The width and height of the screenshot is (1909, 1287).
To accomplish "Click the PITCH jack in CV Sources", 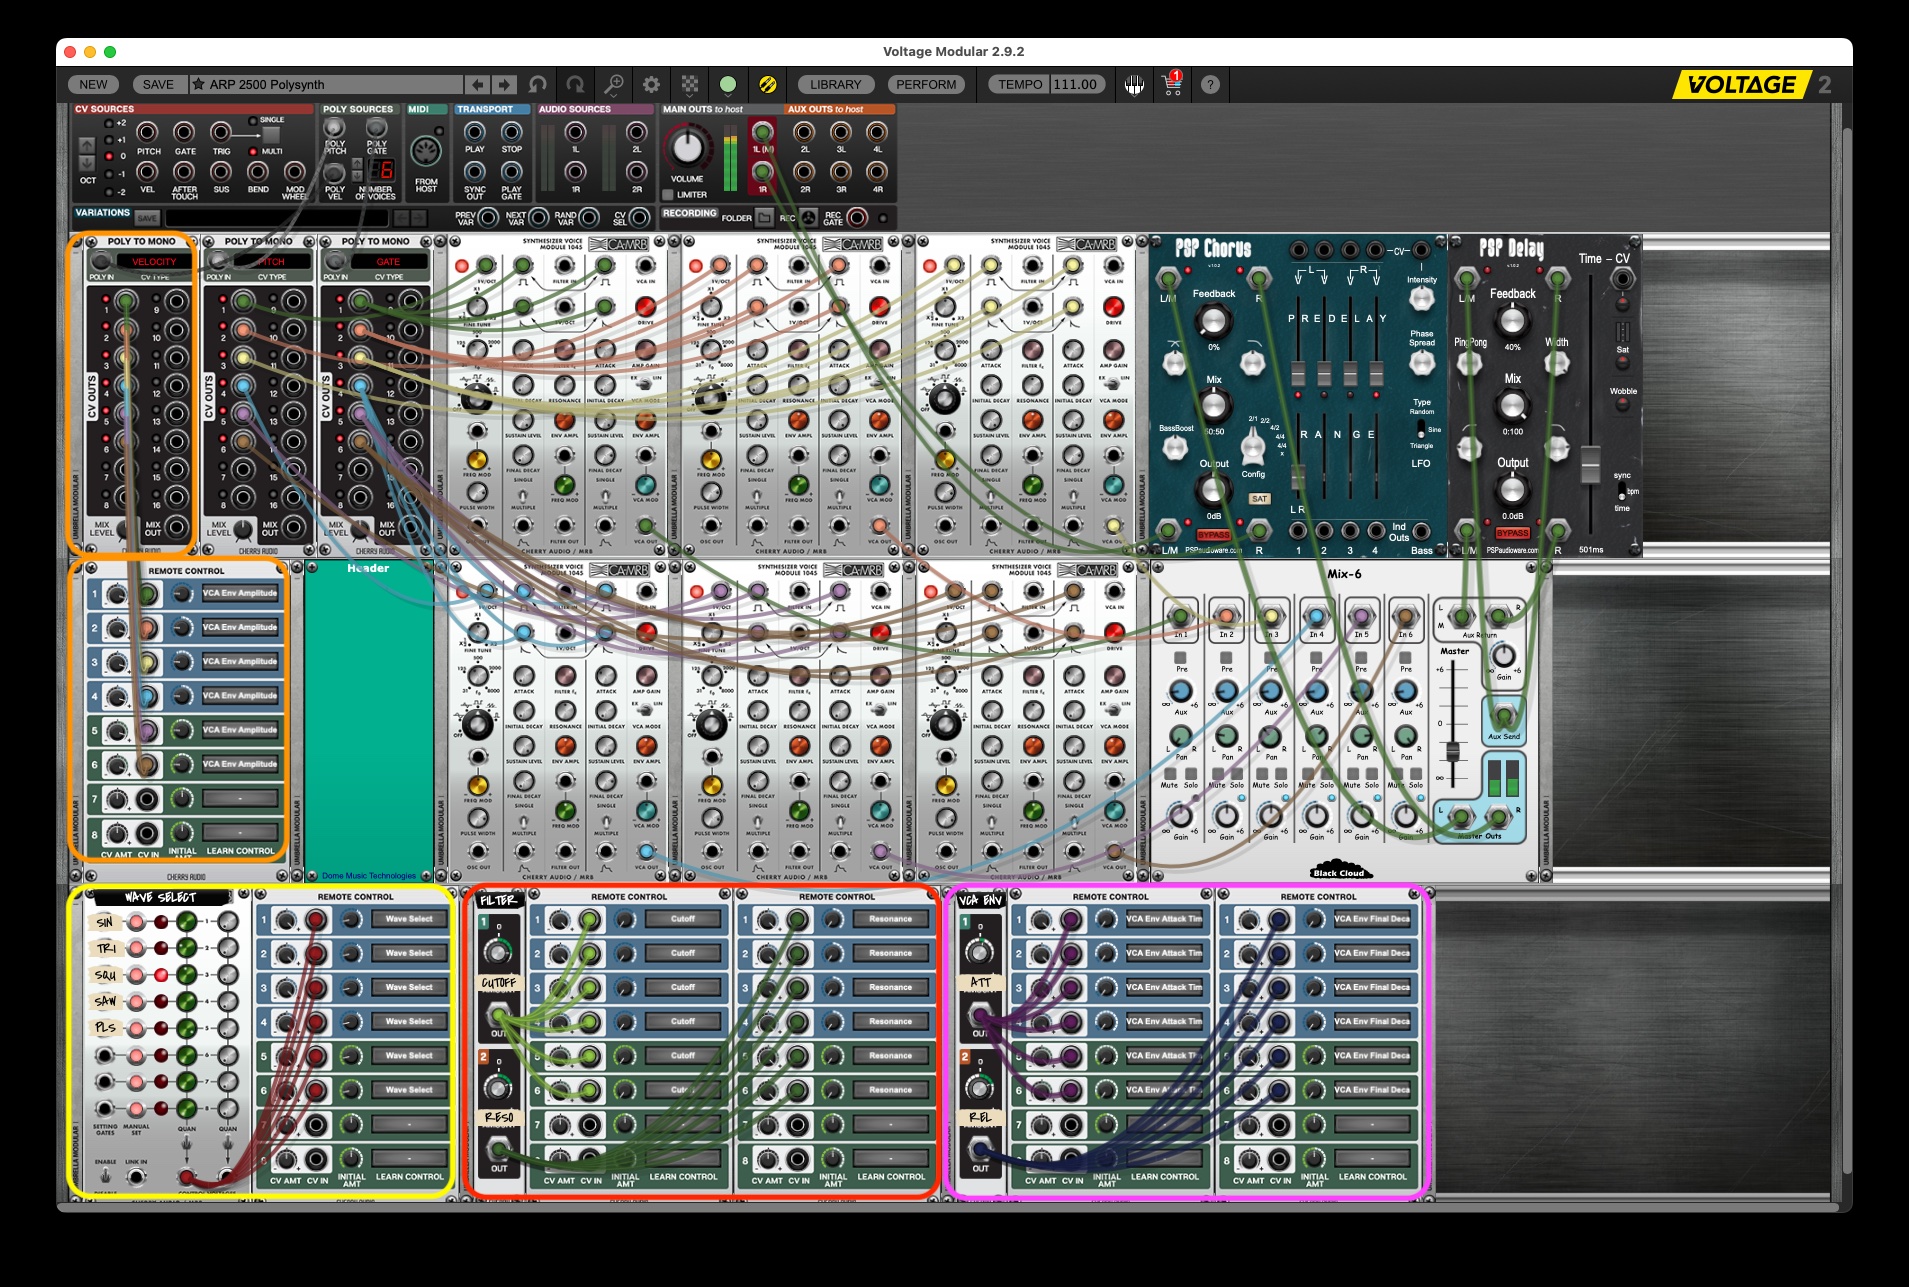I will click(x=148, y=133).
